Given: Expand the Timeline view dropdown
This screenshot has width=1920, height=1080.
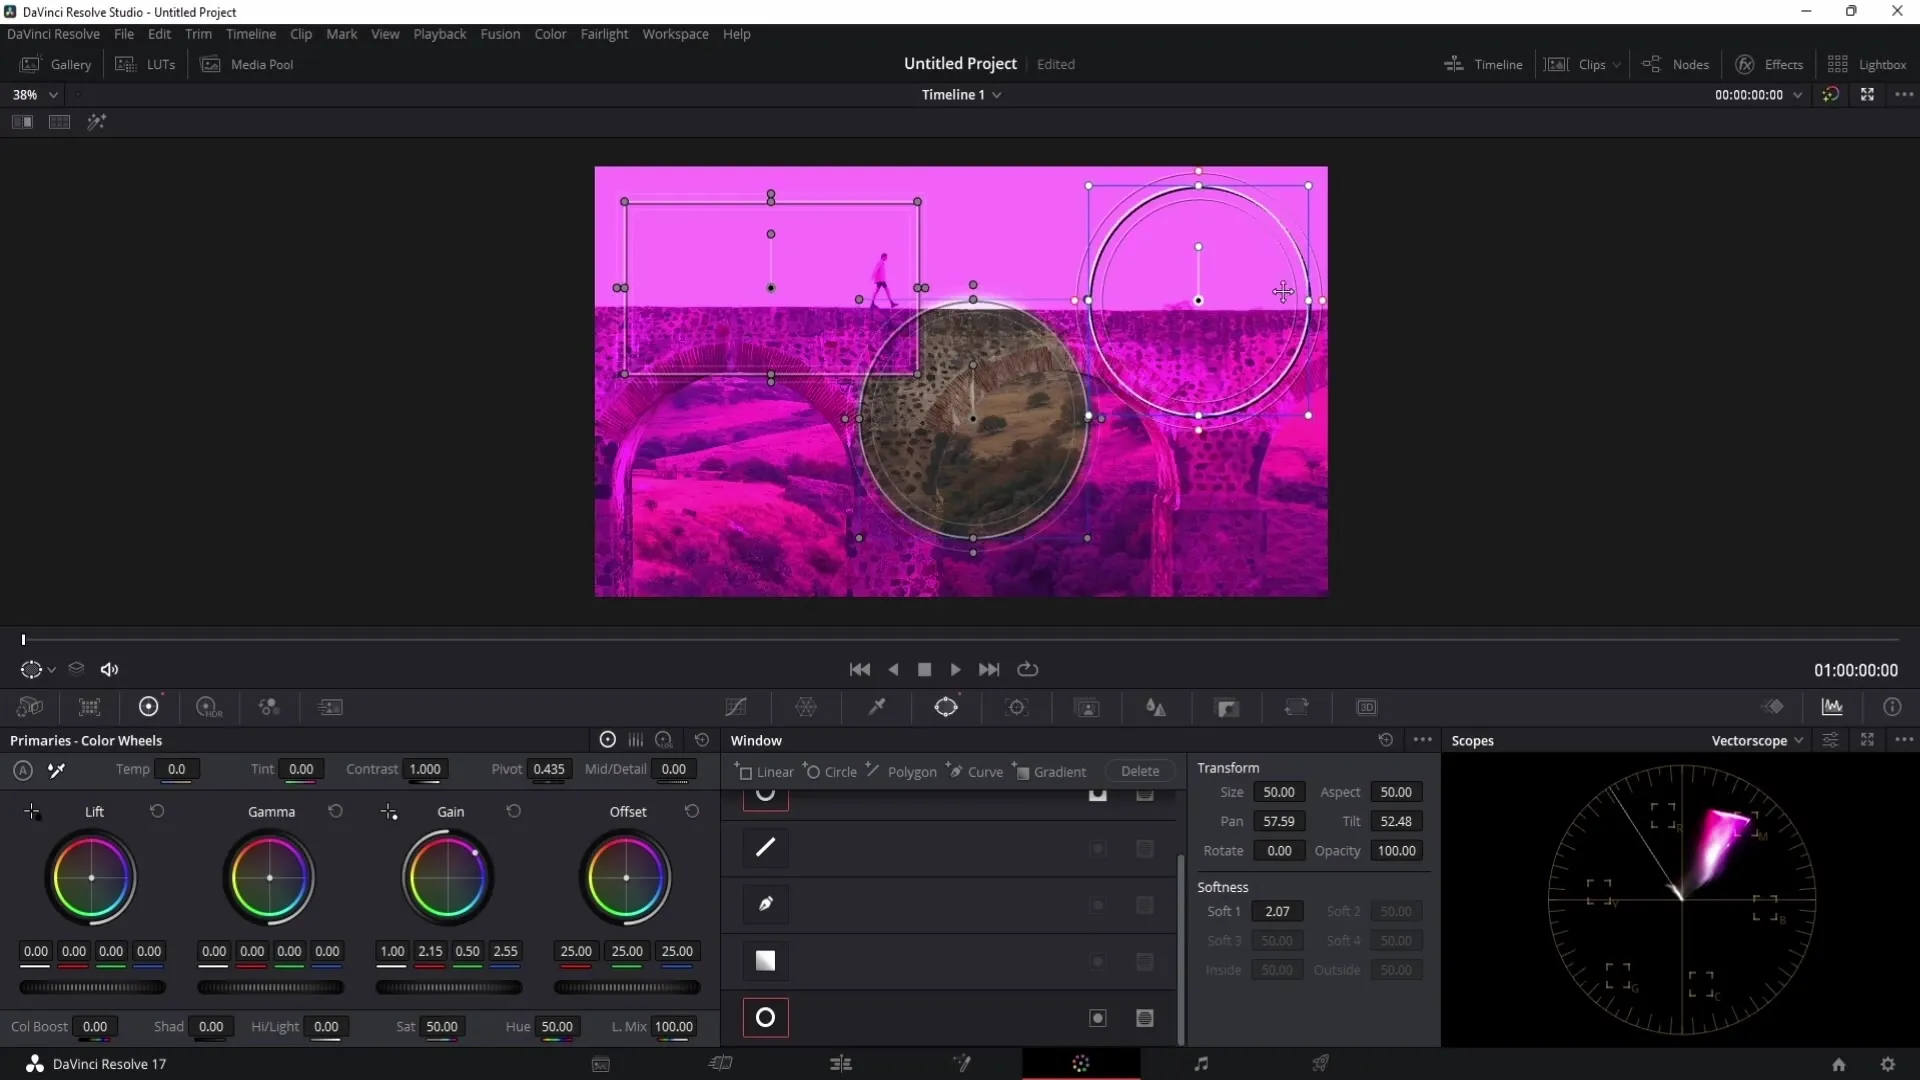Looking at the screenshot, I should pyautogui.click(x=998, y=94).
